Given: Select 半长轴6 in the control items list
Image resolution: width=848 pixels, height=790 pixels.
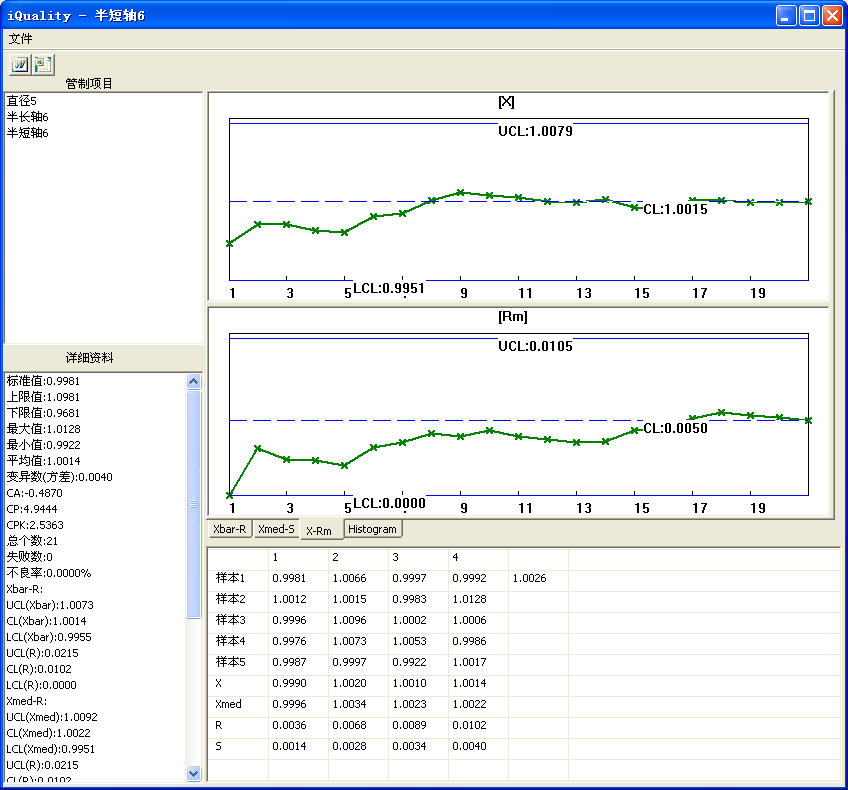Looking at the screenshot, I should tap(27, 117).
